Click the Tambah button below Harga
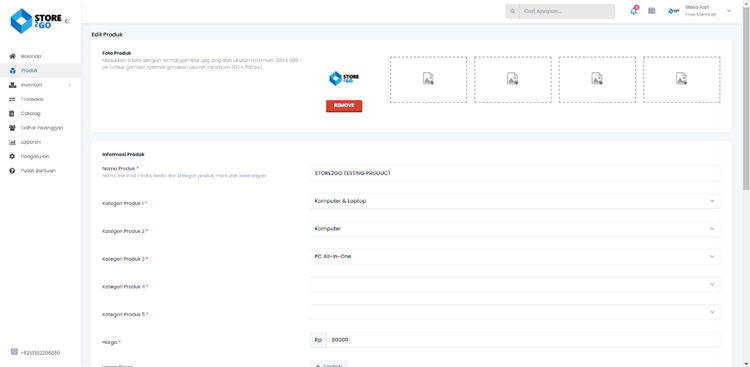 pyautogui.click(x=329, y=364)
